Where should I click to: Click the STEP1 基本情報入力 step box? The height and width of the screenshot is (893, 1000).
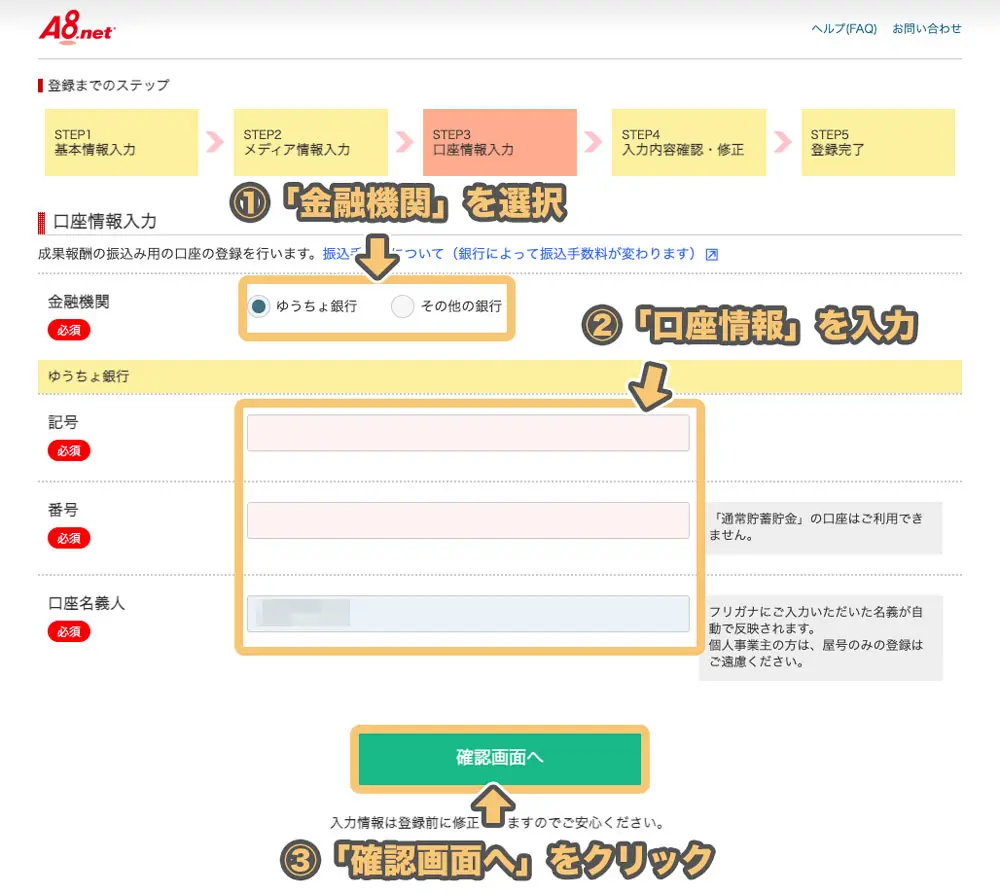(x=121, y=142)
